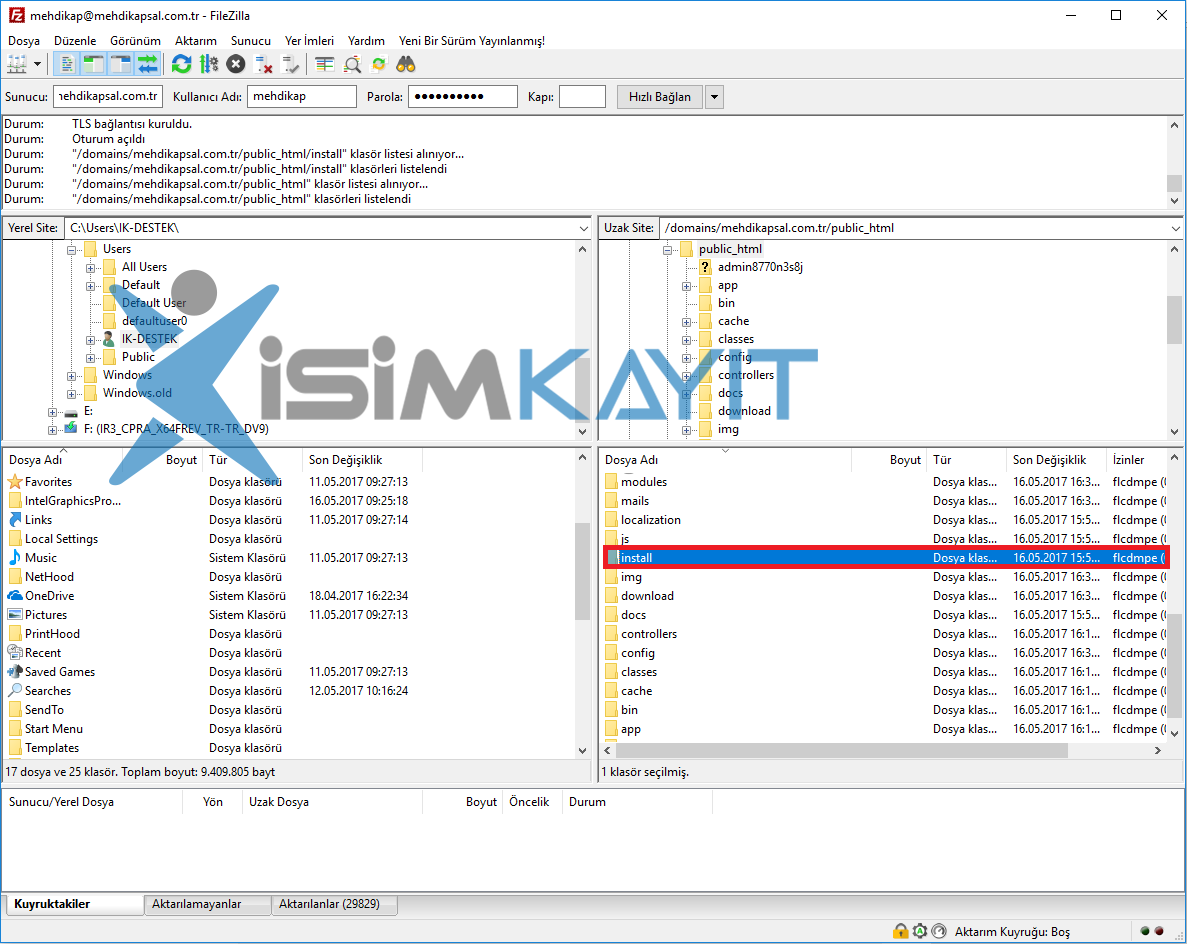Open the Site Manager
Image resolution: width=1187 pixels, height=944 pixels.
(x=17, y=64)
